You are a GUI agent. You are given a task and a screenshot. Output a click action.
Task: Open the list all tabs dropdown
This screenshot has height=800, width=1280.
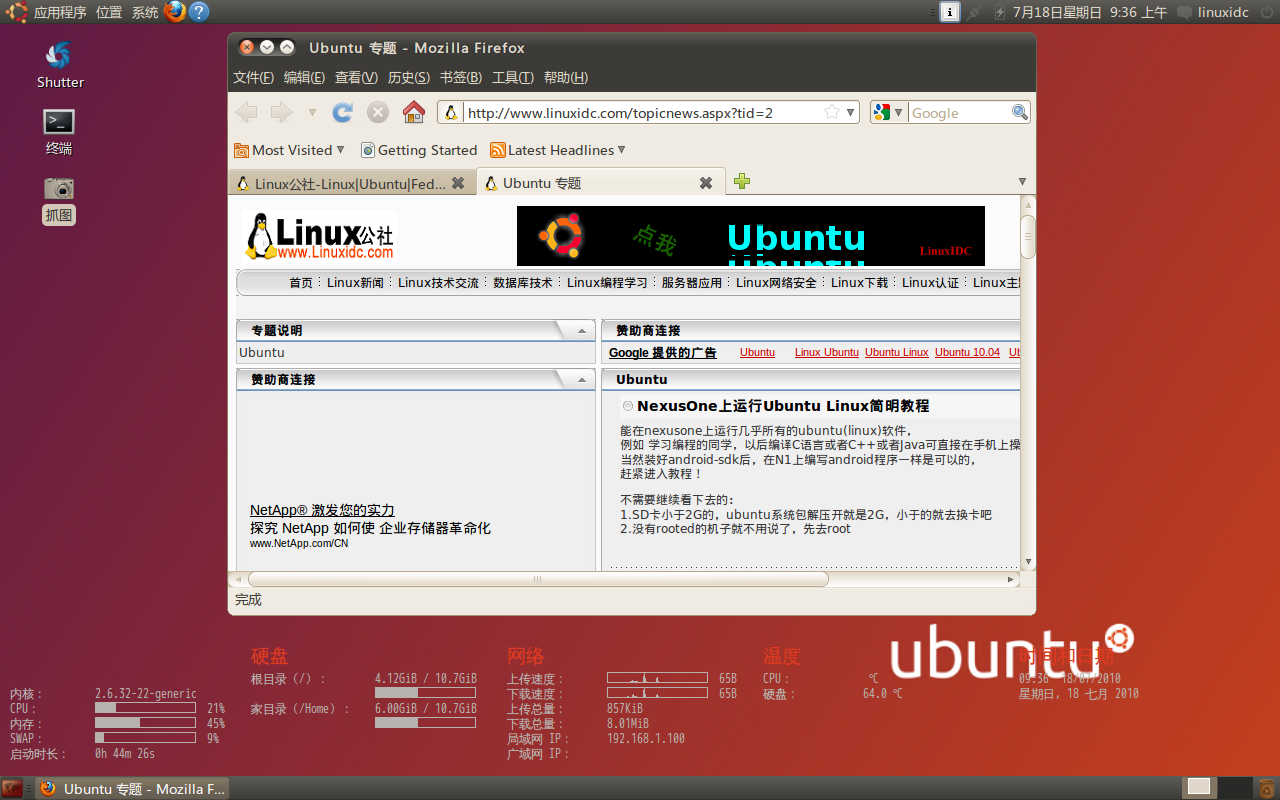1022,182
